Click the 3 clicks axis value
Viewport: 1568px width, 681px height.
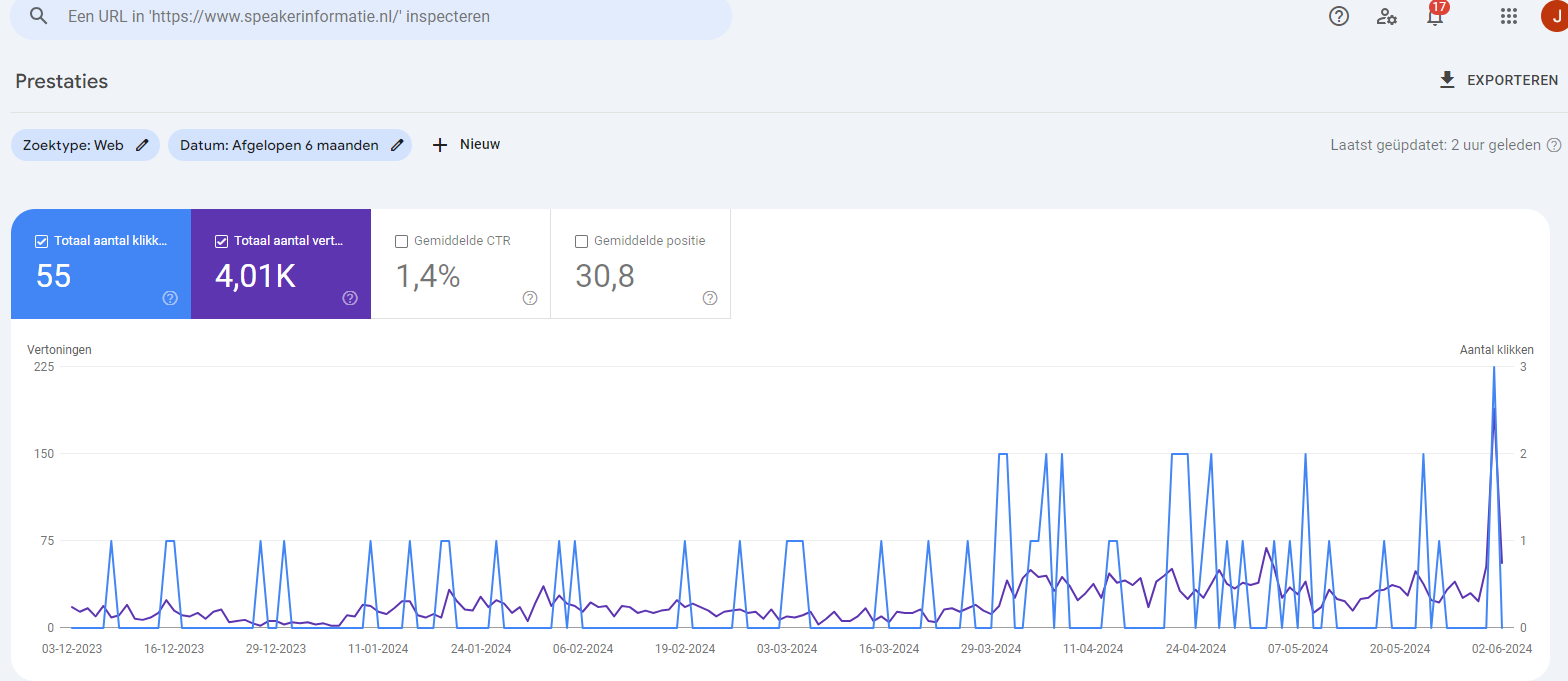[x=1522, y=367]
